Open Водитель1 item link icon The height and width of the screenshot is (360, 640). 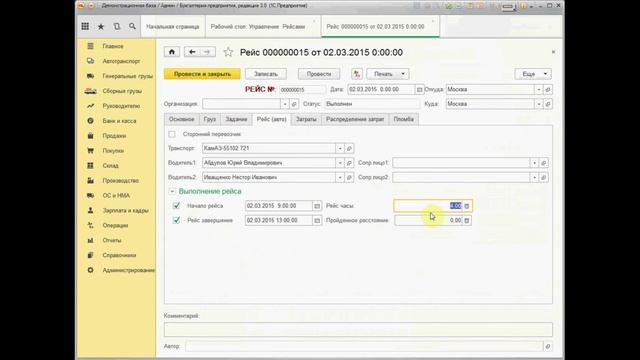click(x=349, y=163)
